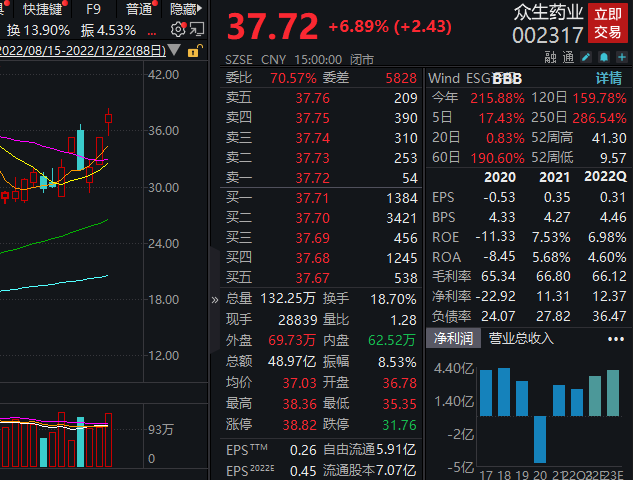Click the 外盘 value 69.73万
This screenshot has height=480, width=633.
[291, 340]
